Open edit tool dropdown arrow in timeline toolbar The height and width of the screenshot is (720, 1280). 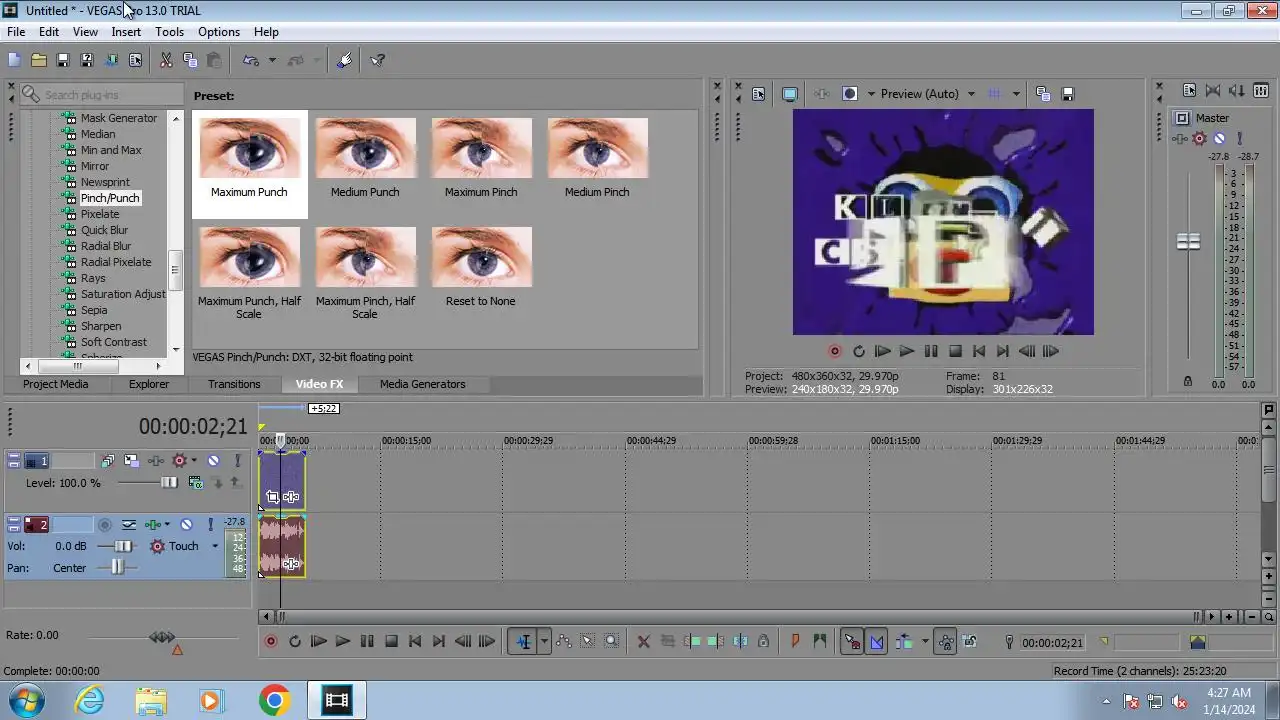[544, 642]
